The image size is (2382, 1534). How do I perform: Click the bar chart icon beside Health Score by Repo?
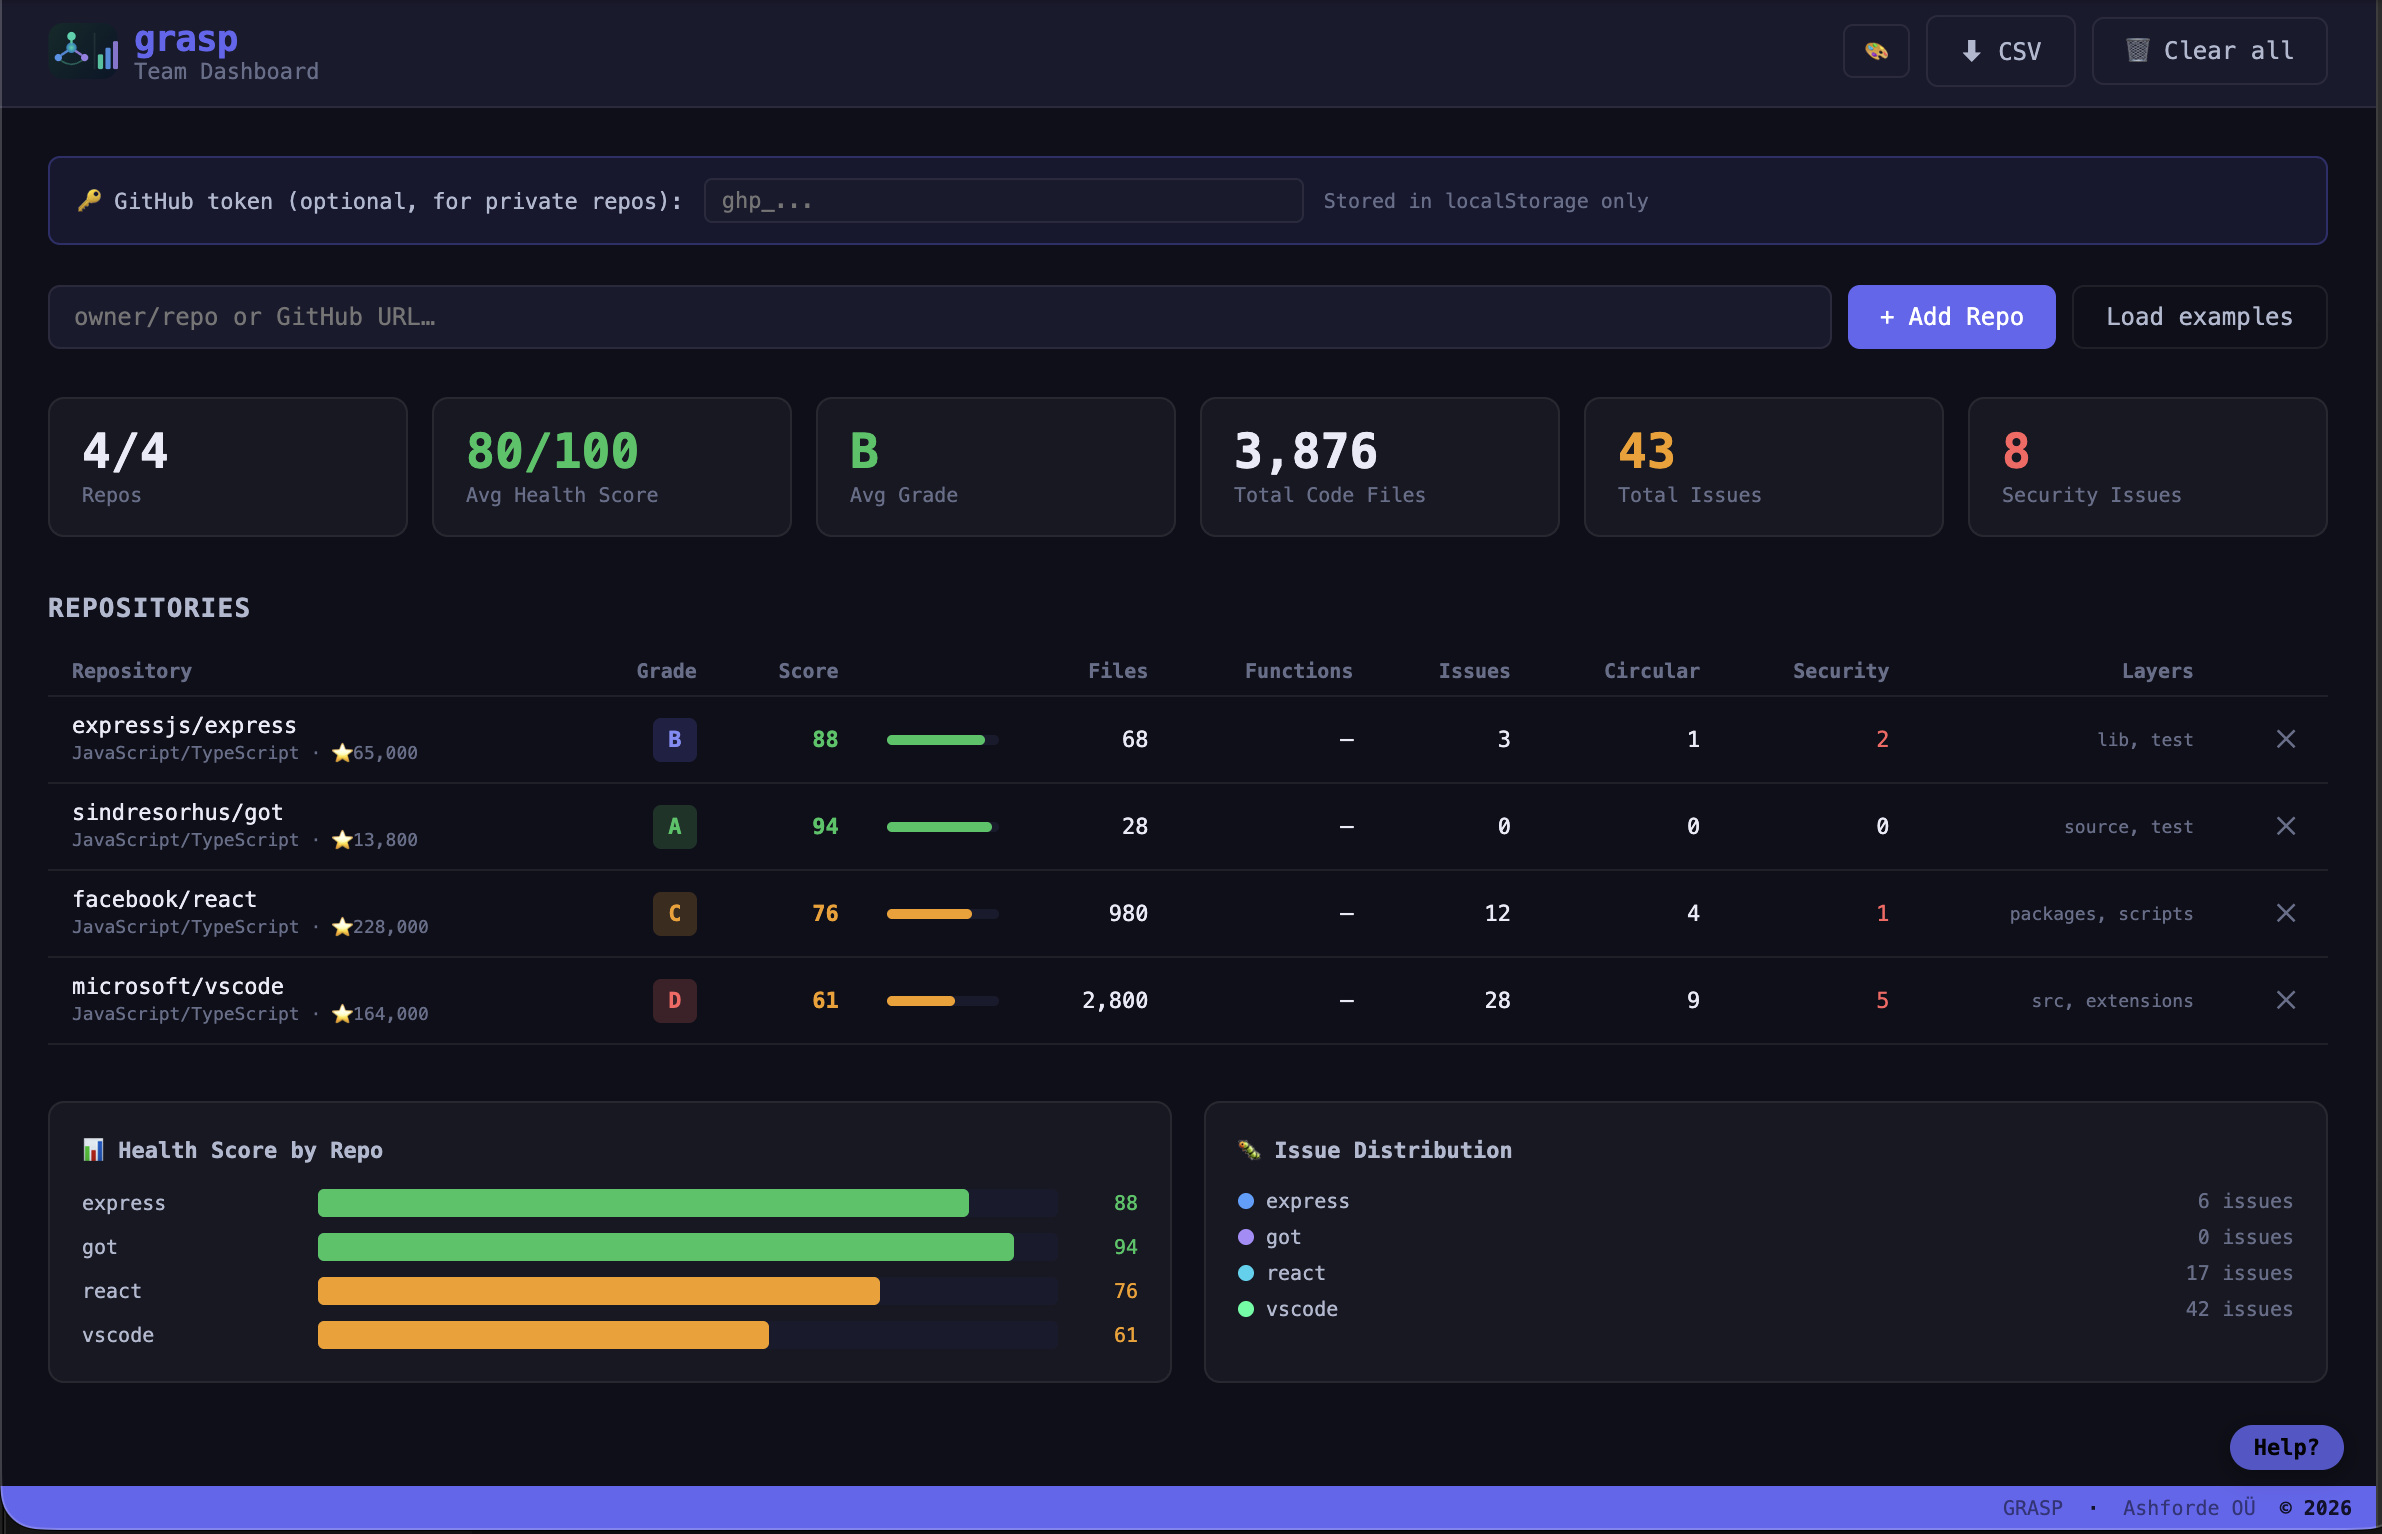coord(93,1149)
